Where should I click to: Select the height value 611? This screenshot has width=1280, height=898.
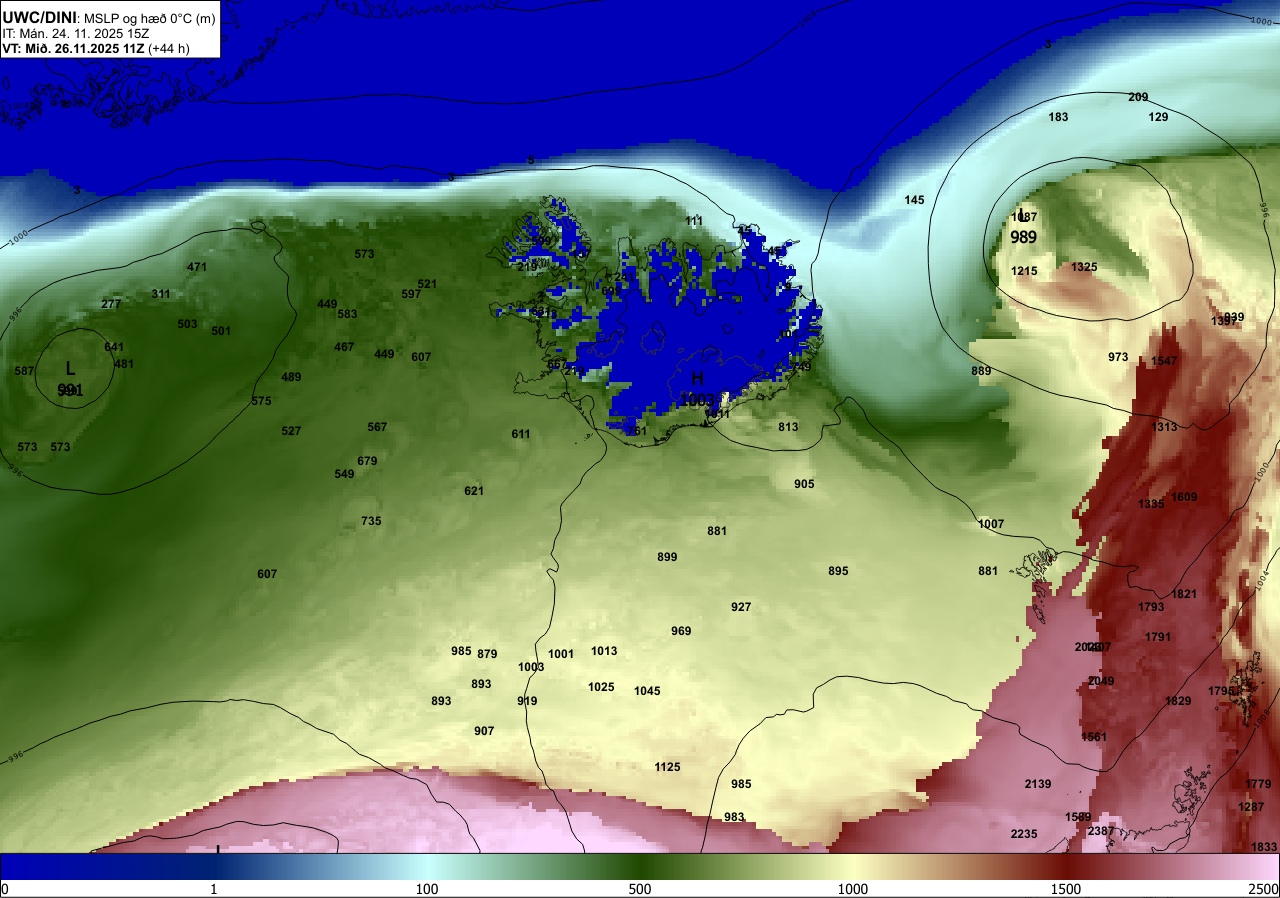click(521, 434)
